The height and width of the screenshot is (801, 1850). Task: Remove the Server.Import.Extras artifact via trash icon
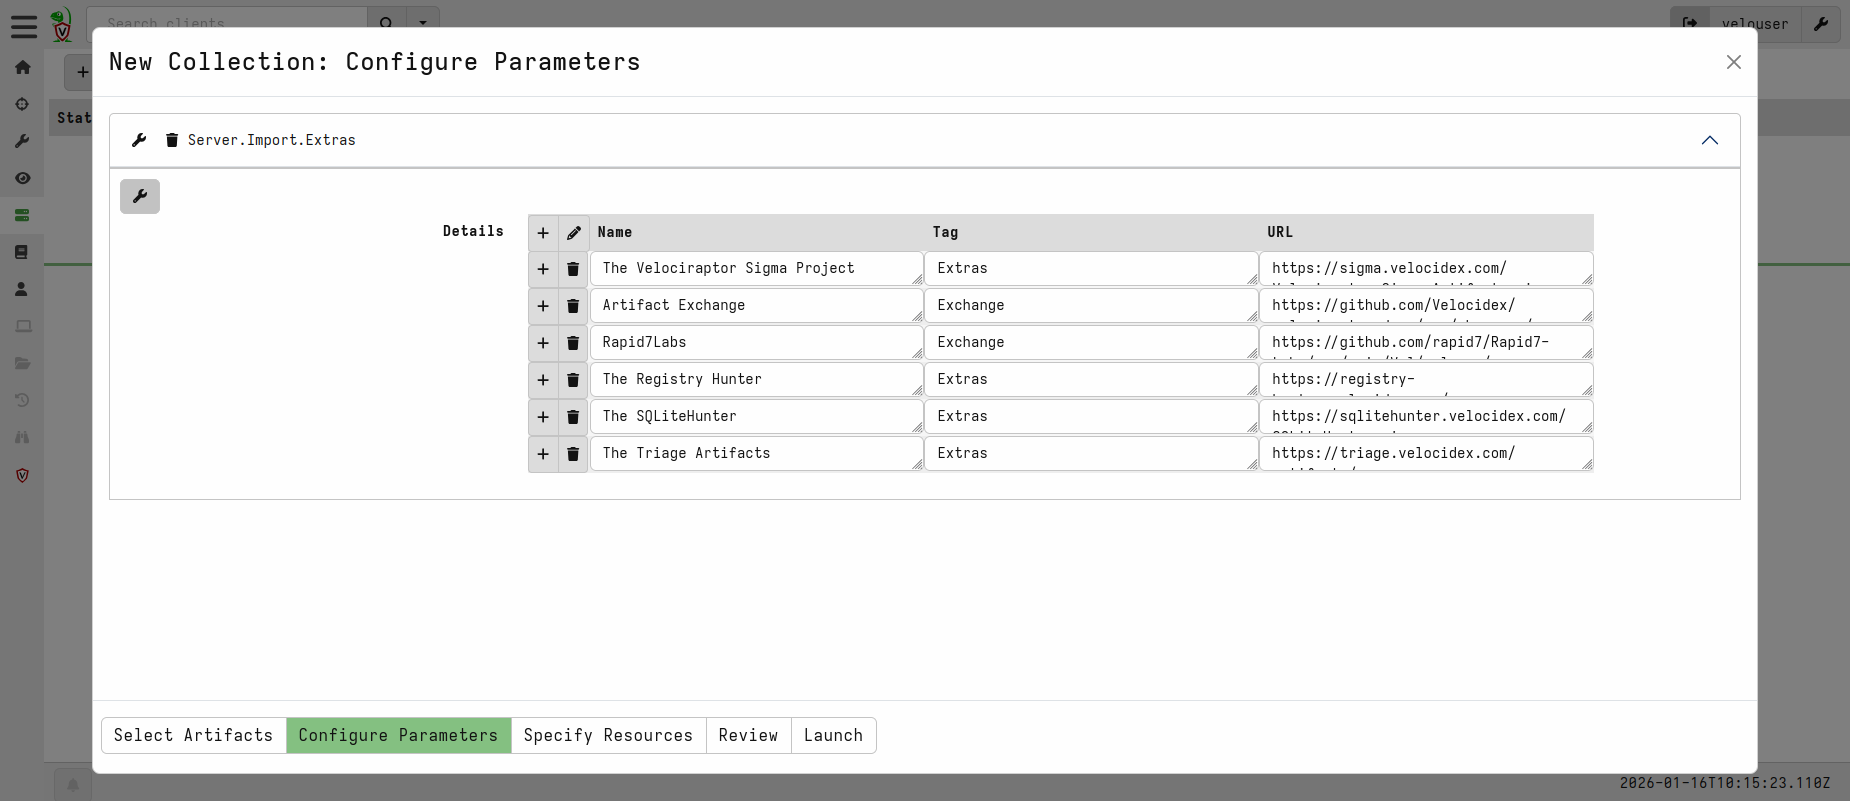pos(172,140)
